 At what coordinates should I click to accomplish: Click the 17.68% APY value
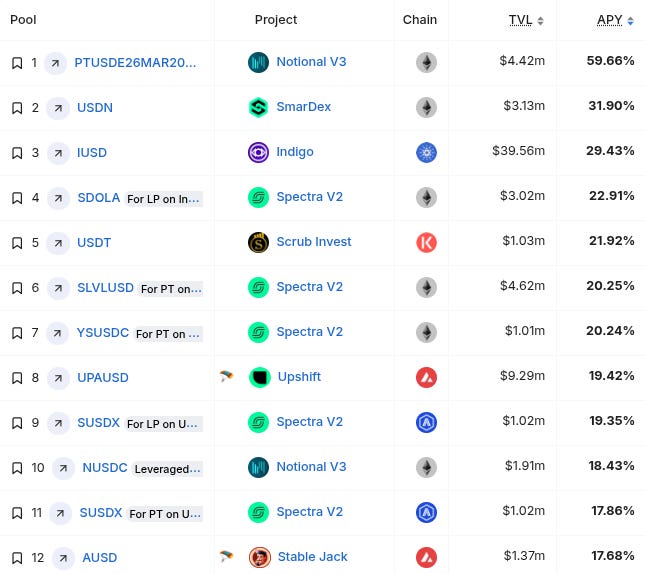613,556
